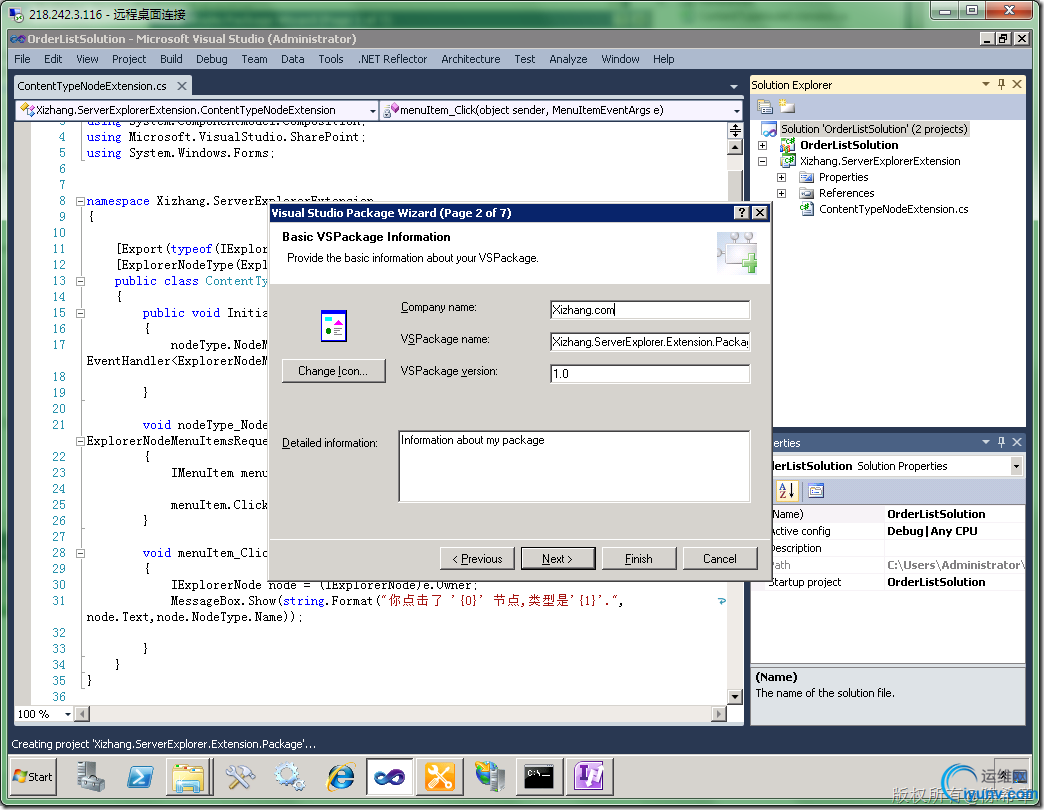The height and width of the screenshot is (810, 1044).
Task: Open Internet Explorer from taskbar
Action: (341, 777)
